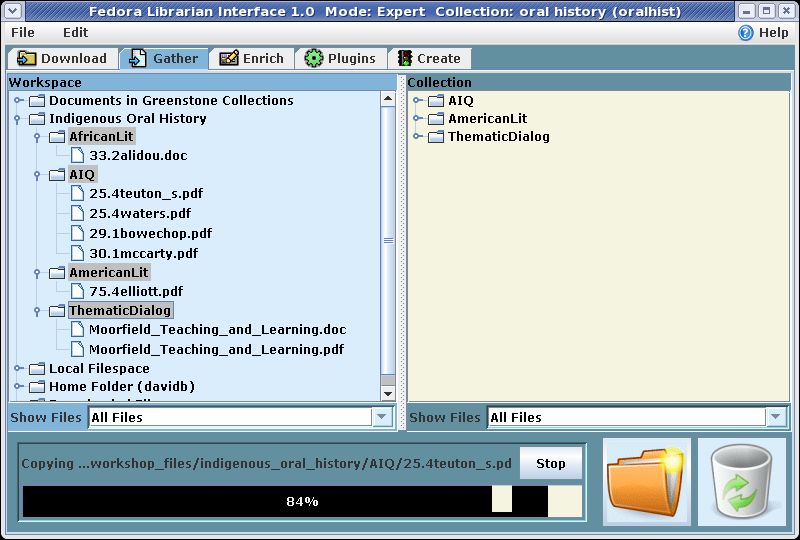The width and height of the screenshot is (800, 540).
Task: Collapse the Workspace AfricanLit folder
Action: (x=37, y=137)
